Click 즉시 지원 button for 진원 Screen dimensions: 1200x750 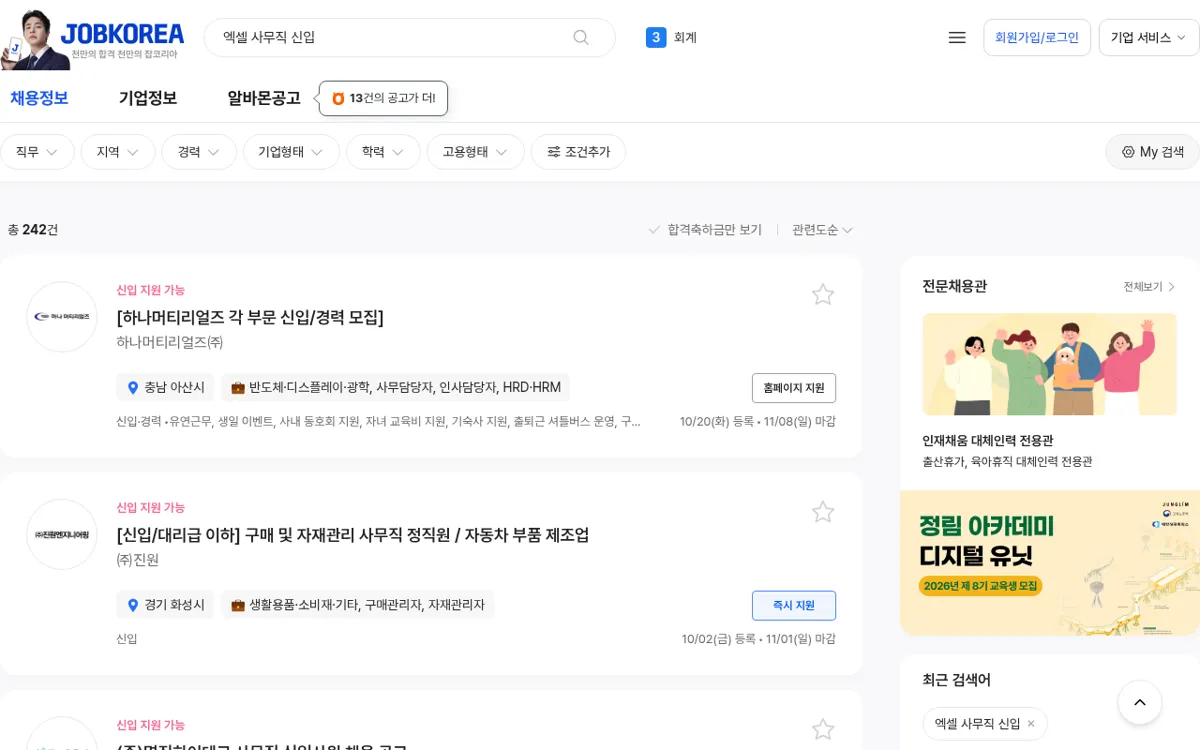[x=794, y=606]
